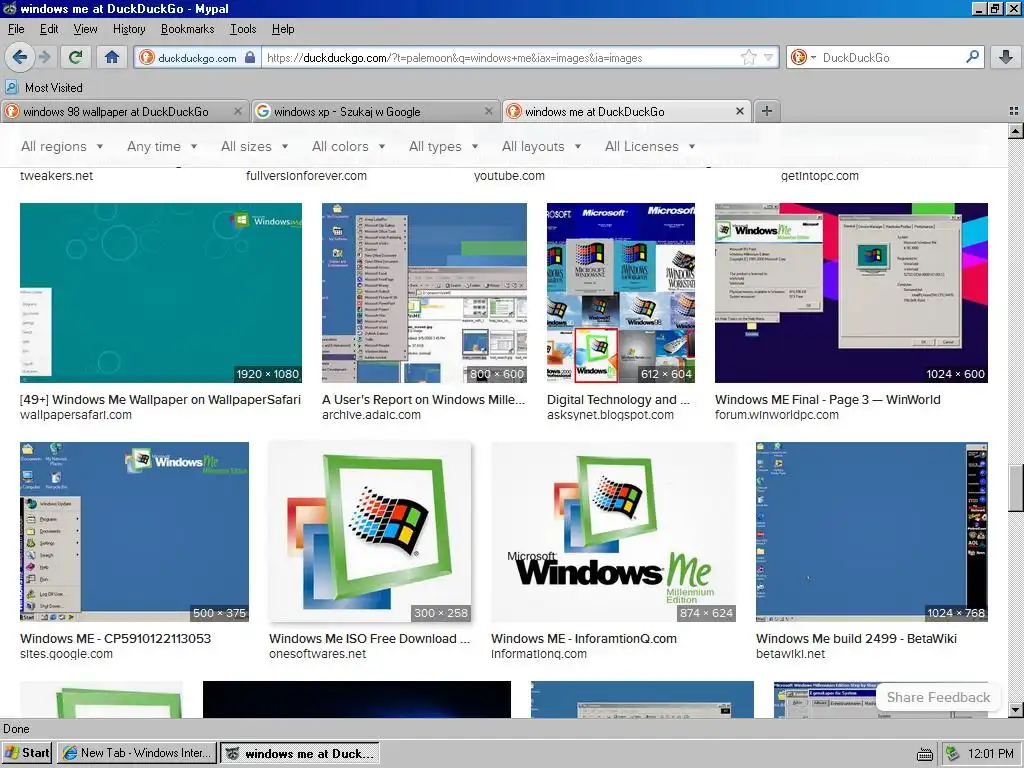This screenshot has height=768, width=1024.
Task: Close the windows 98 wallpaper tab
Action: click(x=238, y=112)
